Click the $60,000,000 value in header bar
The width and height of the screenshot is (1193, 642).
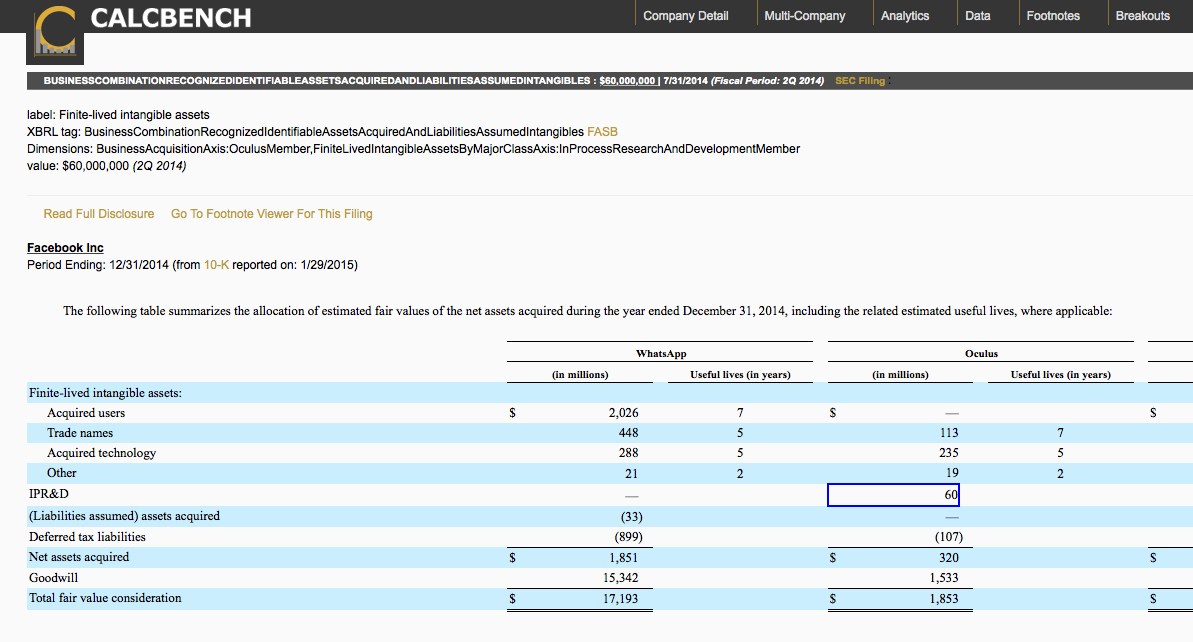tap(627, 80)
